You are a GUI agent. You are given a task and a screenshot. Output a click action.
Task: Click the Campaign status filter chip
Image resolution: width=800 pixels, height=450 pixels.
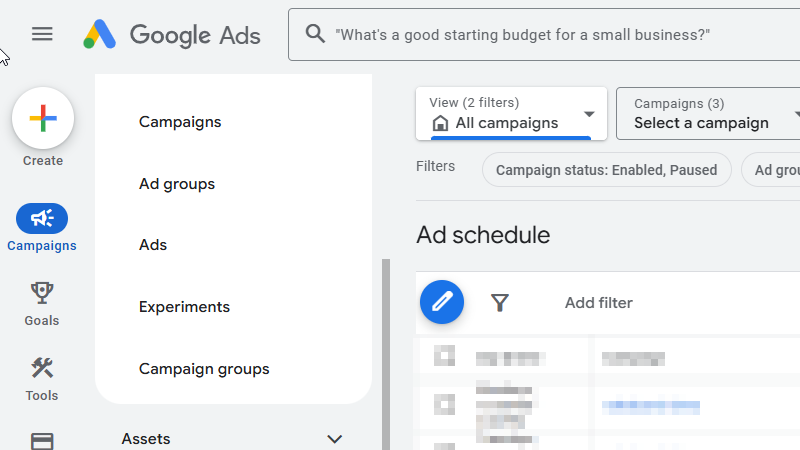point(606,170)
